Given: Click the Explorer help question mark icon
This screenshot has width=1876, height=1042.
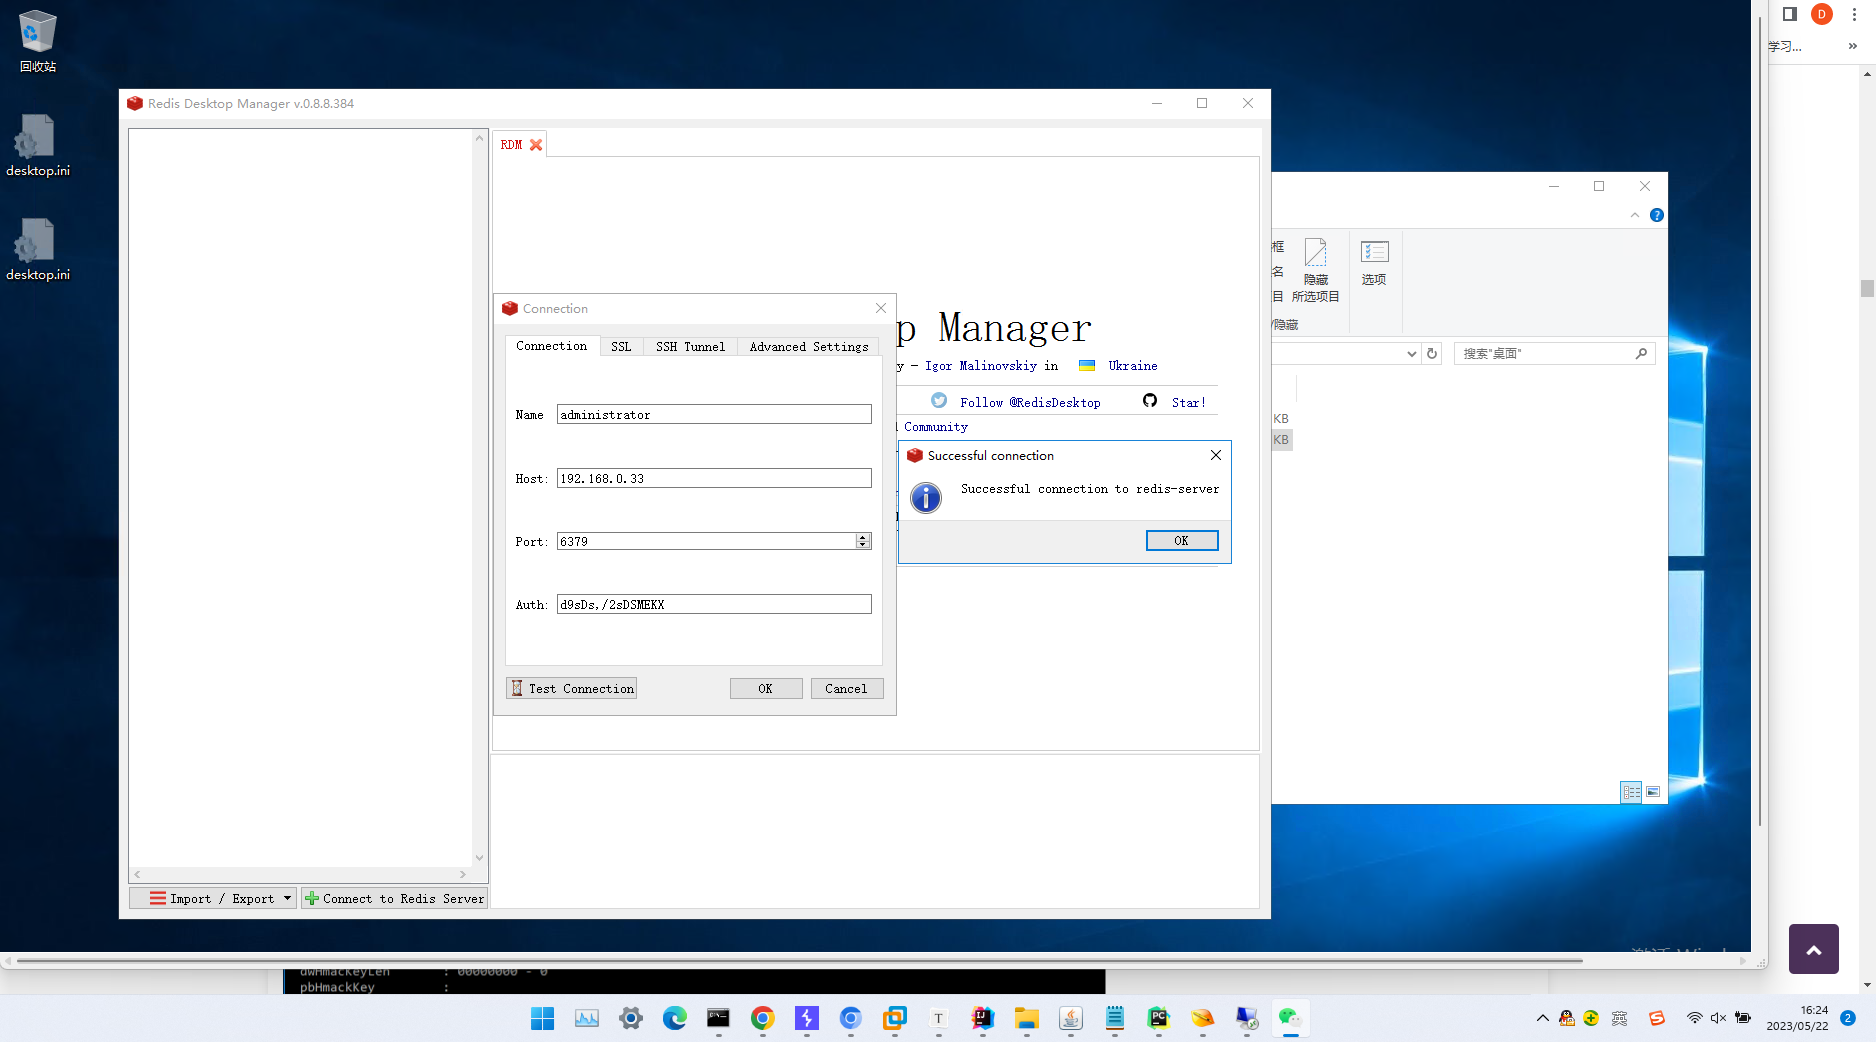Looking at the screenshot, I should click(1656, 215).
